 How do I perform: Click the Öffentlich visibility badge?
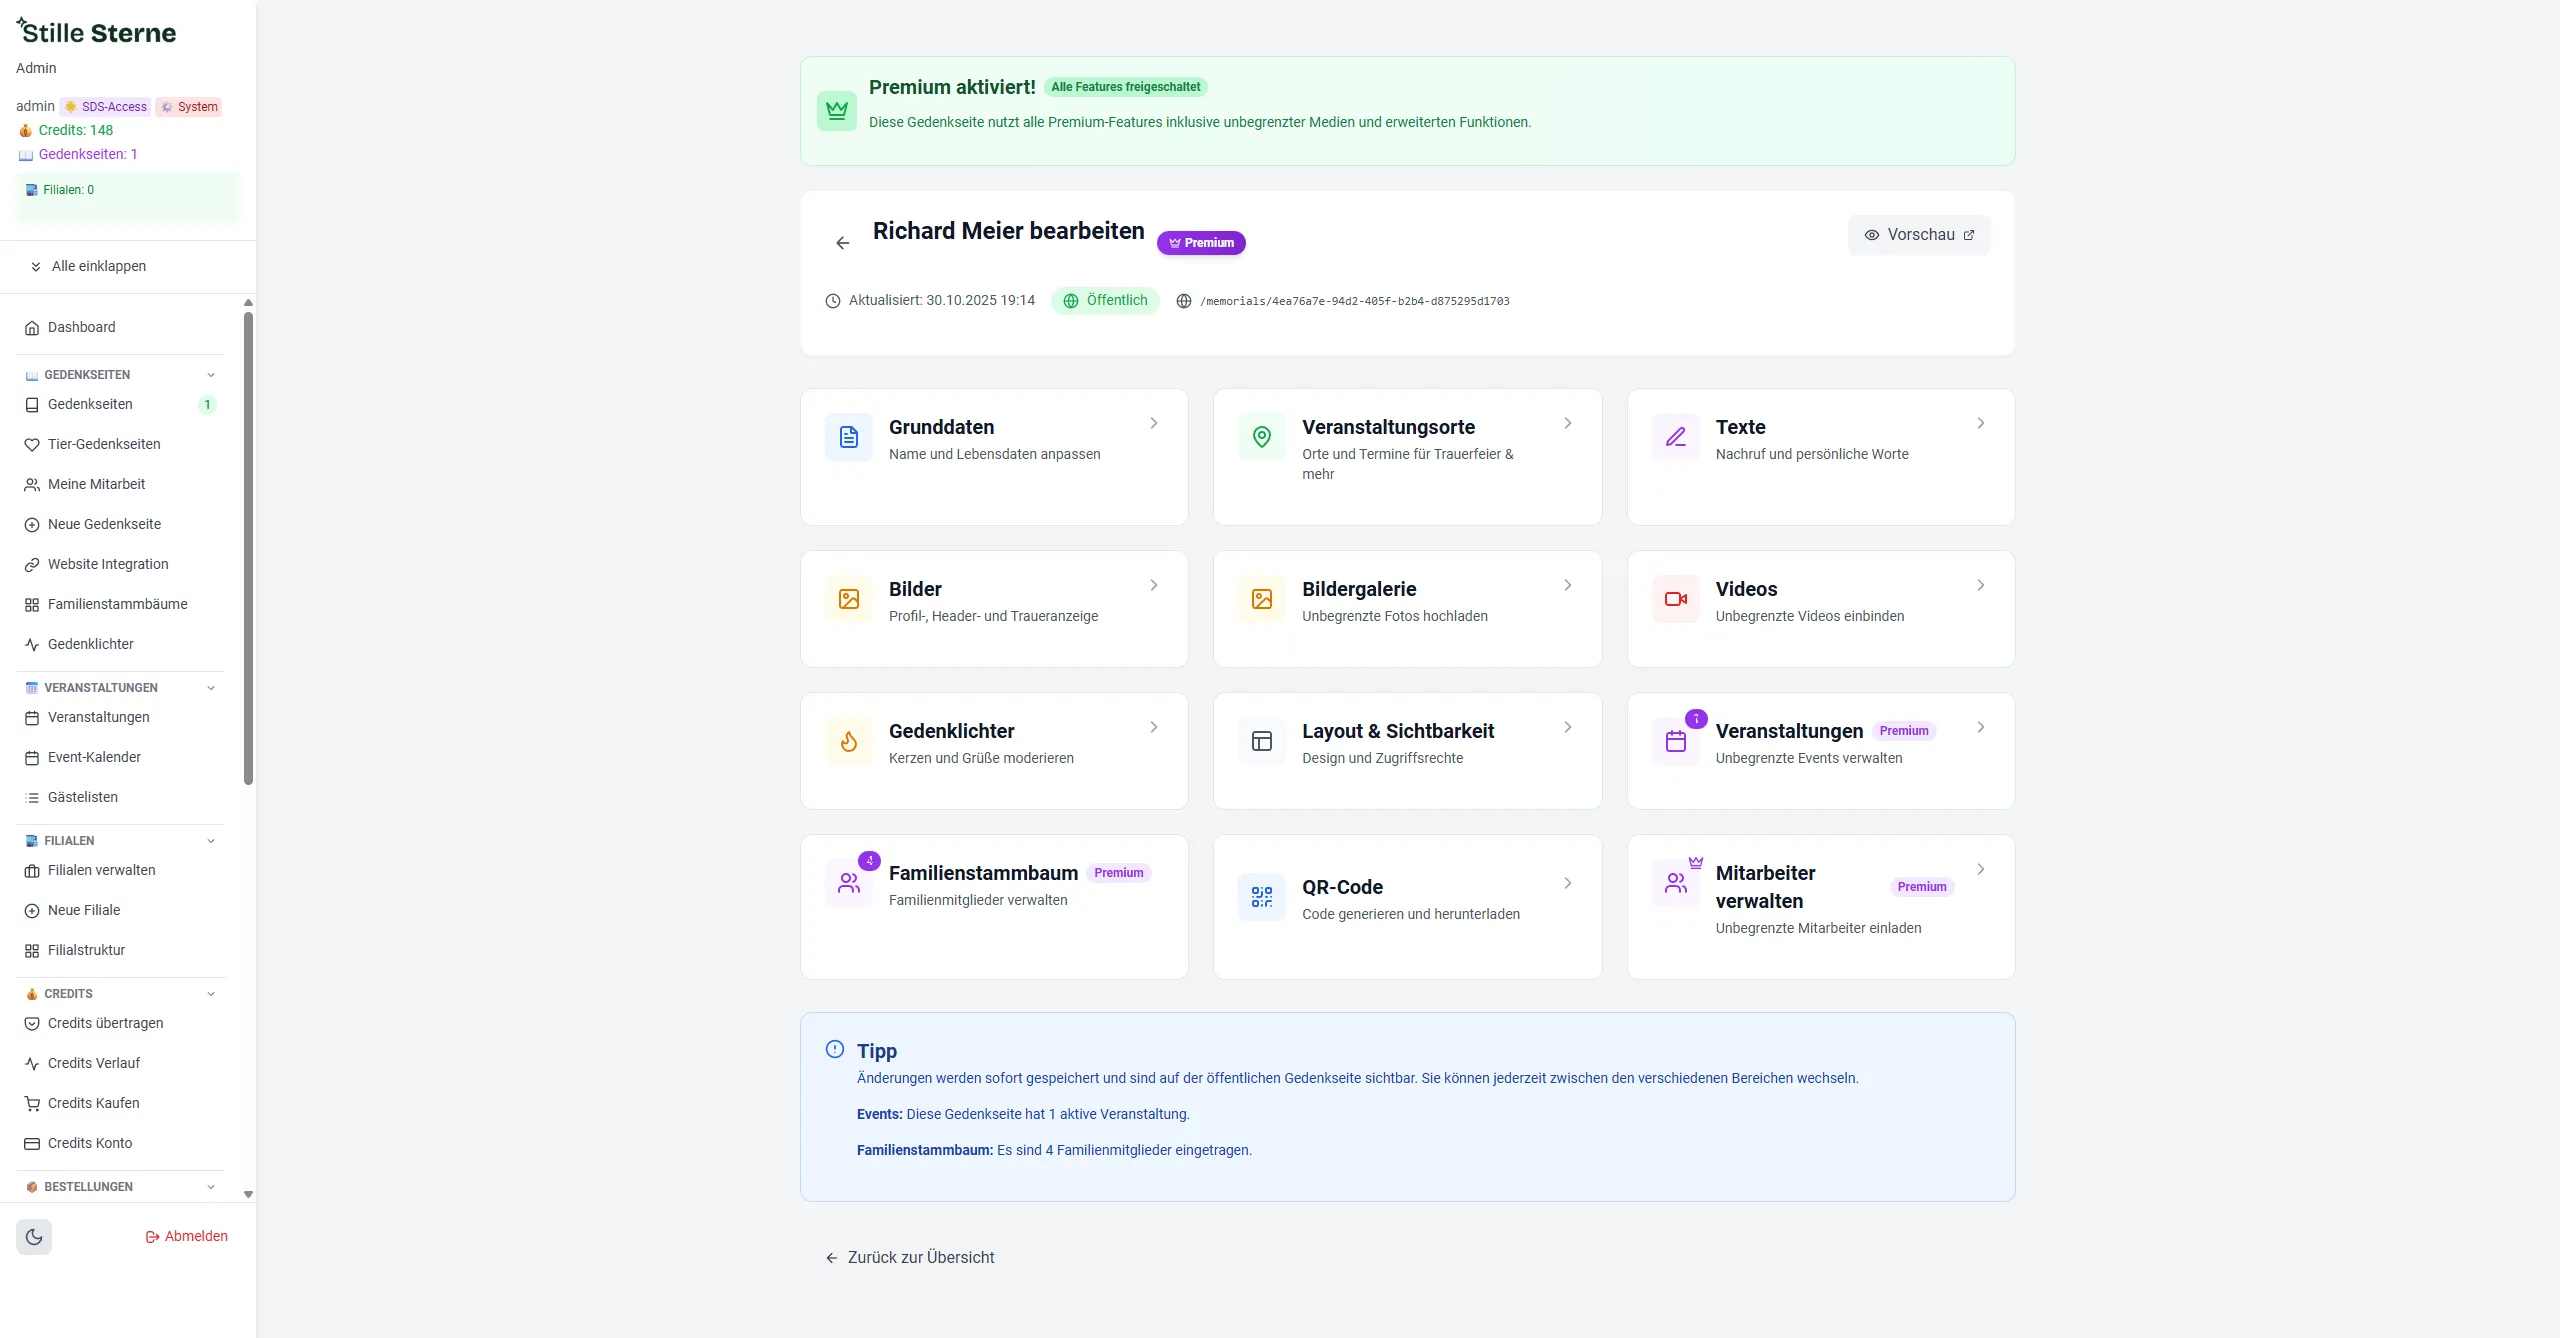pos(1105,301)
